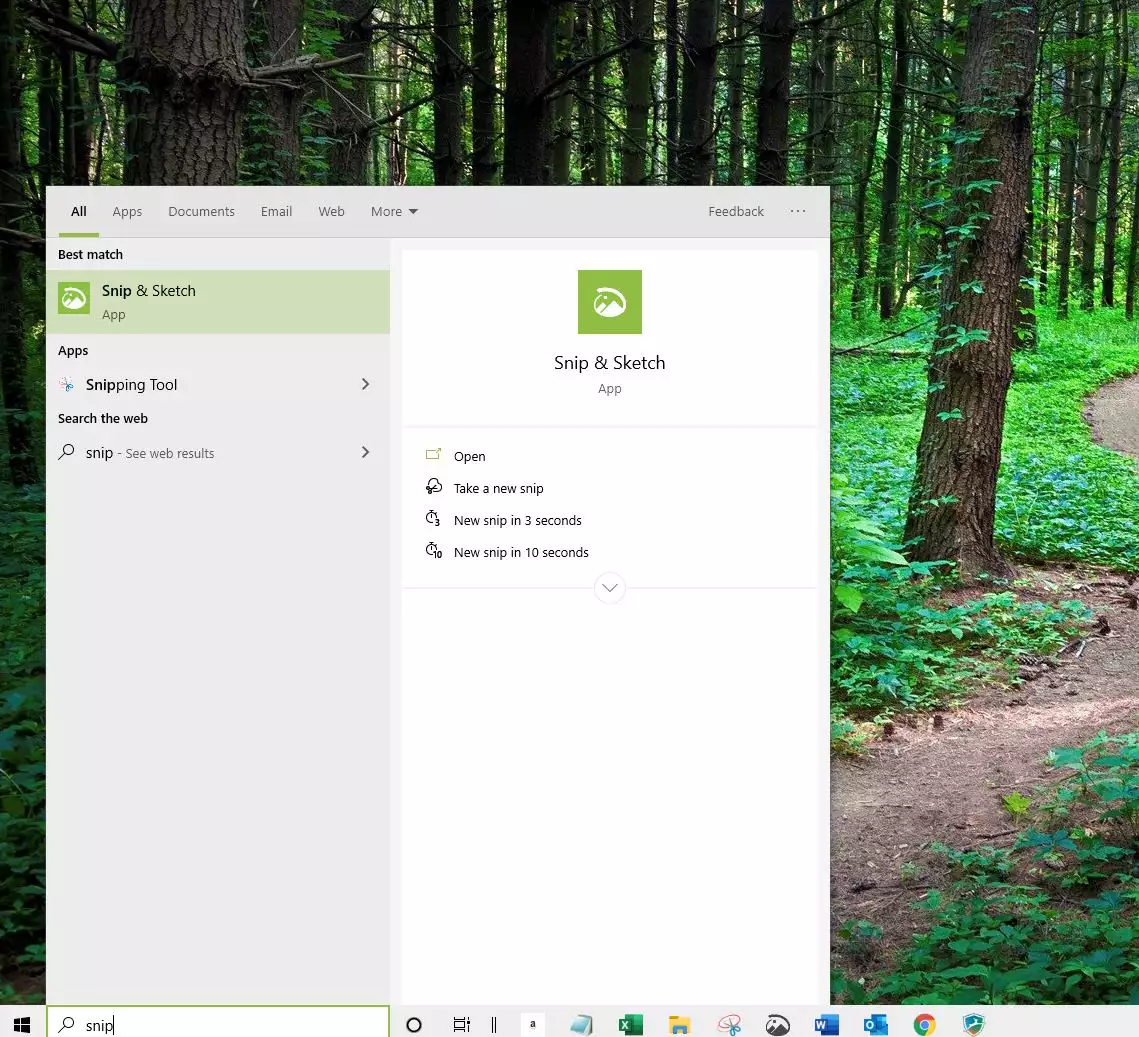Launch Google Chrome from the taskbar
The width and height of the screenshot is (1139, 1037).
point(924,1025)
